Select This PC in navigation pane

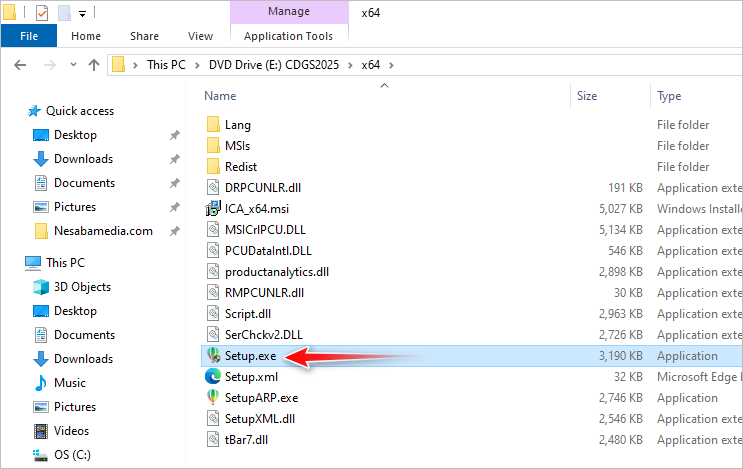coord(65,262)
